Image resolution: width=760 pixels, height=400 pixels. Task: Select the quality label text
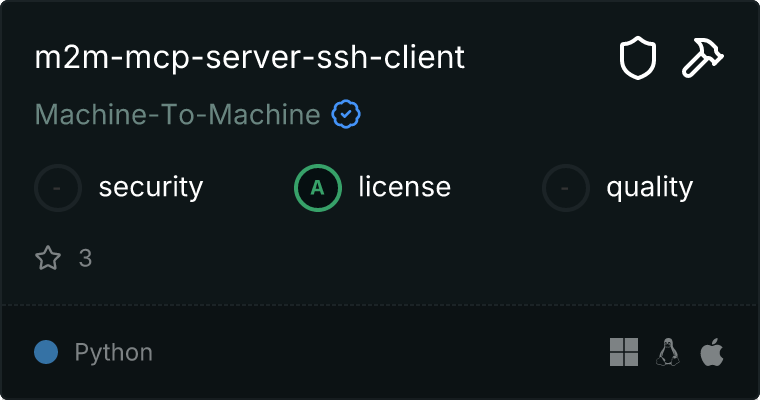pos(649,187)
